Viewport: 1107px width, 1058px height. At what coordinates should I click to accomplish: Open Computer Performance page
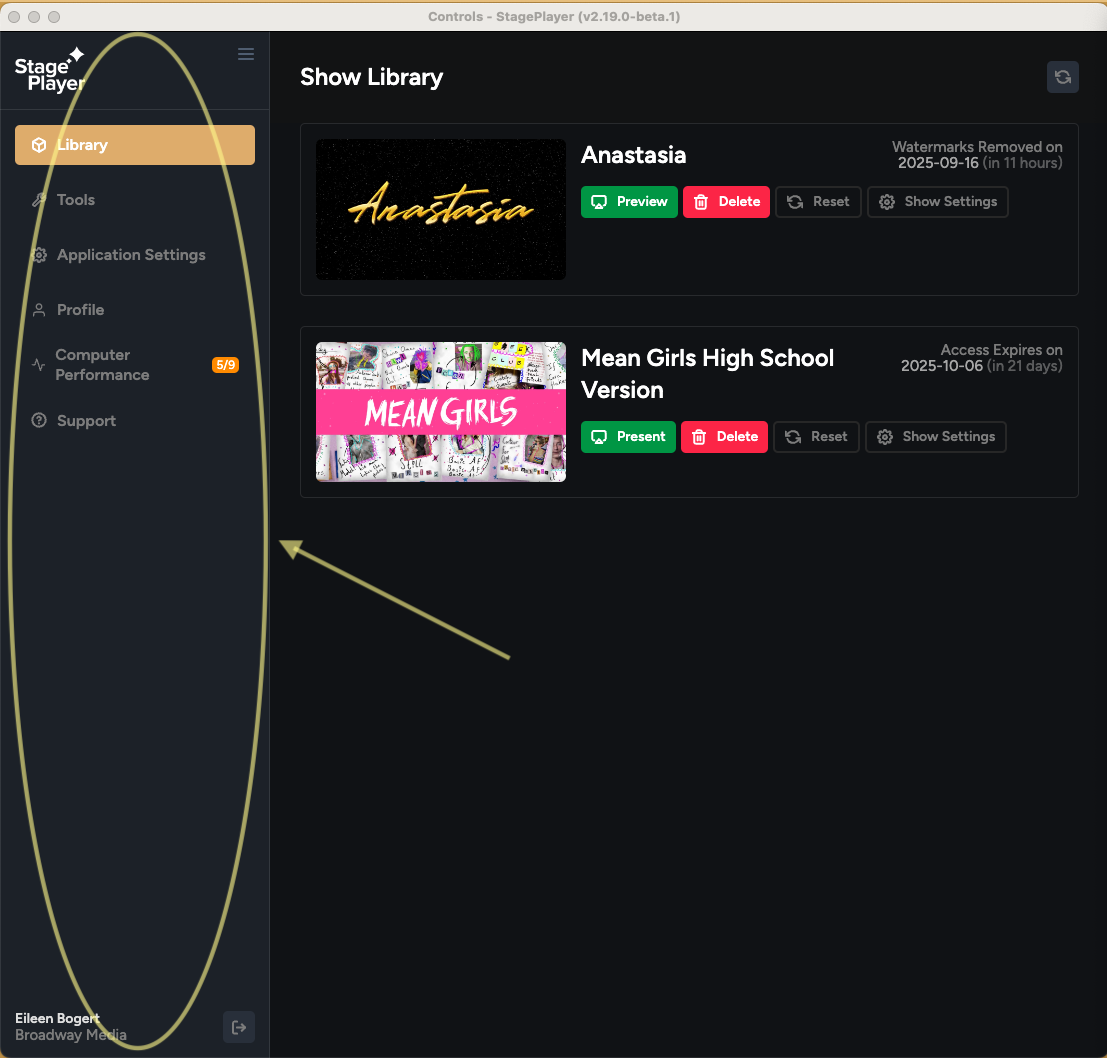pyautogui.click(x=135, y=365)
